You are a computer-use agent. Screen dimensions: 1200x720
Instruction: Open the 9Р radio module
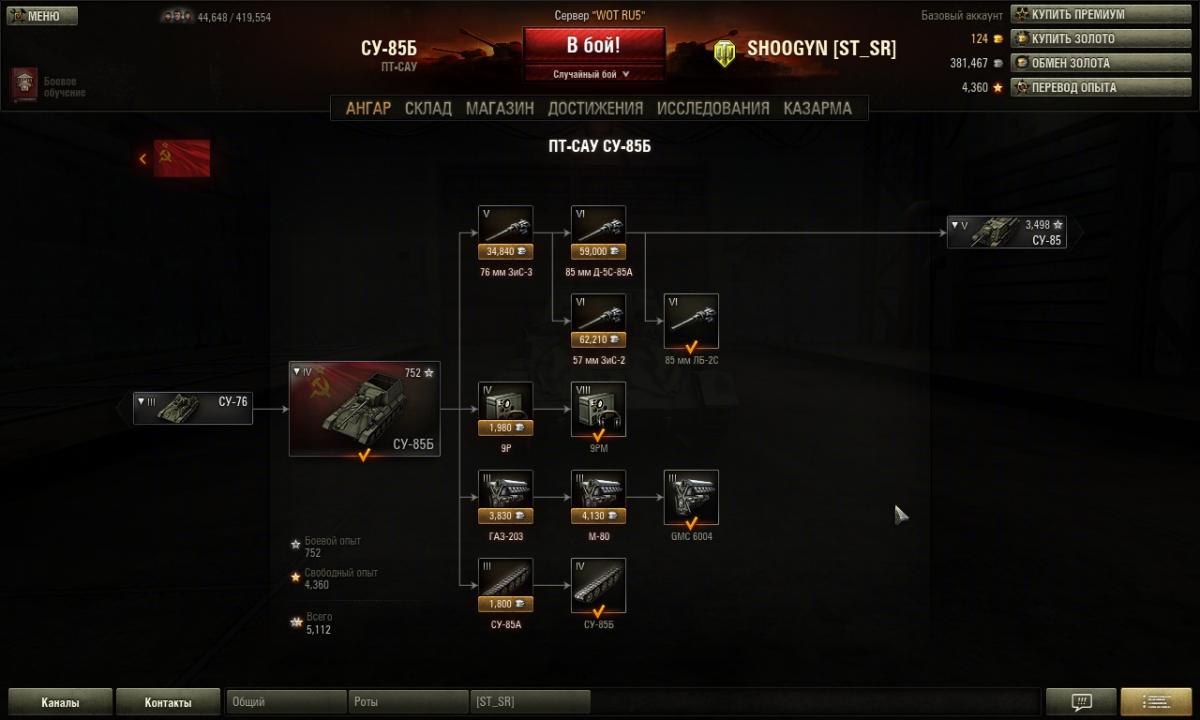pyautogui.click(x=505, y=409)
